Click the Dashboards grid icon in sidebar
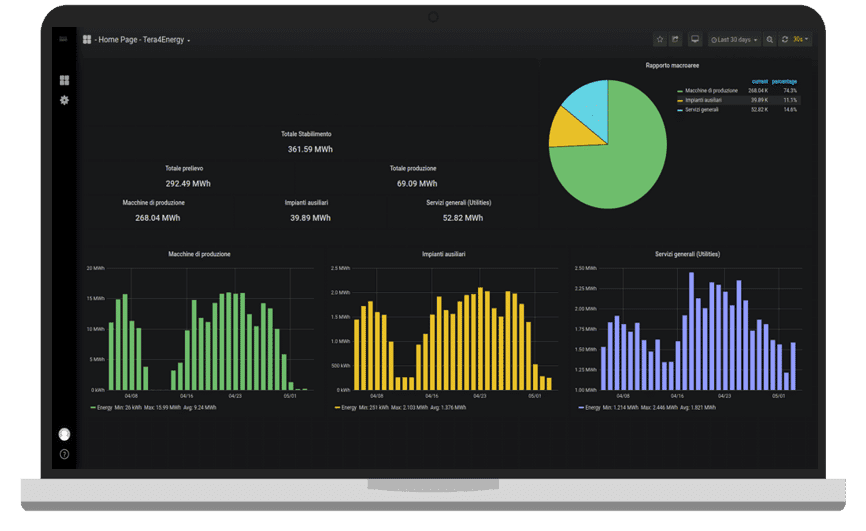The image size is (866, 531). pyautogui.click(x=64, y=80)
